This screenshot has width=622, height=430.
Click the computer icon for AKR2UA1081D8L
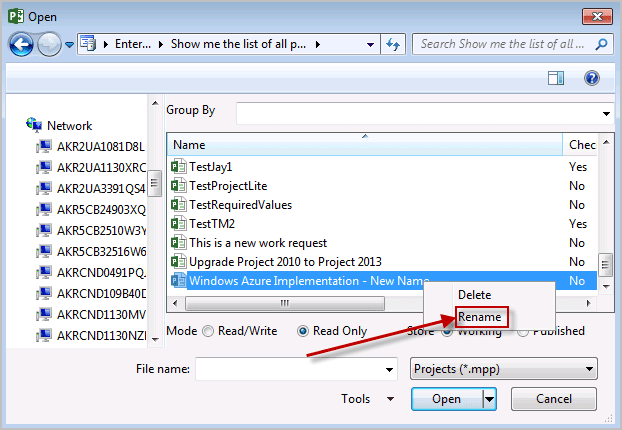(x=44, y=146)
